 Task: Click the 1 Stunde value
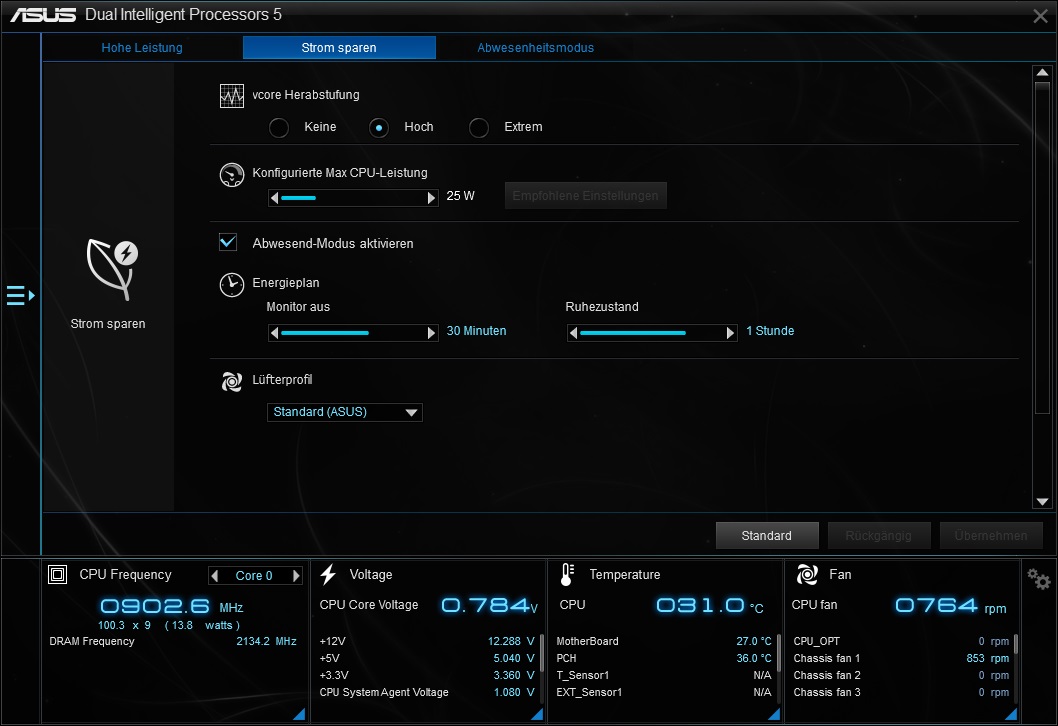pyautogui.click(x=770, y=331)
